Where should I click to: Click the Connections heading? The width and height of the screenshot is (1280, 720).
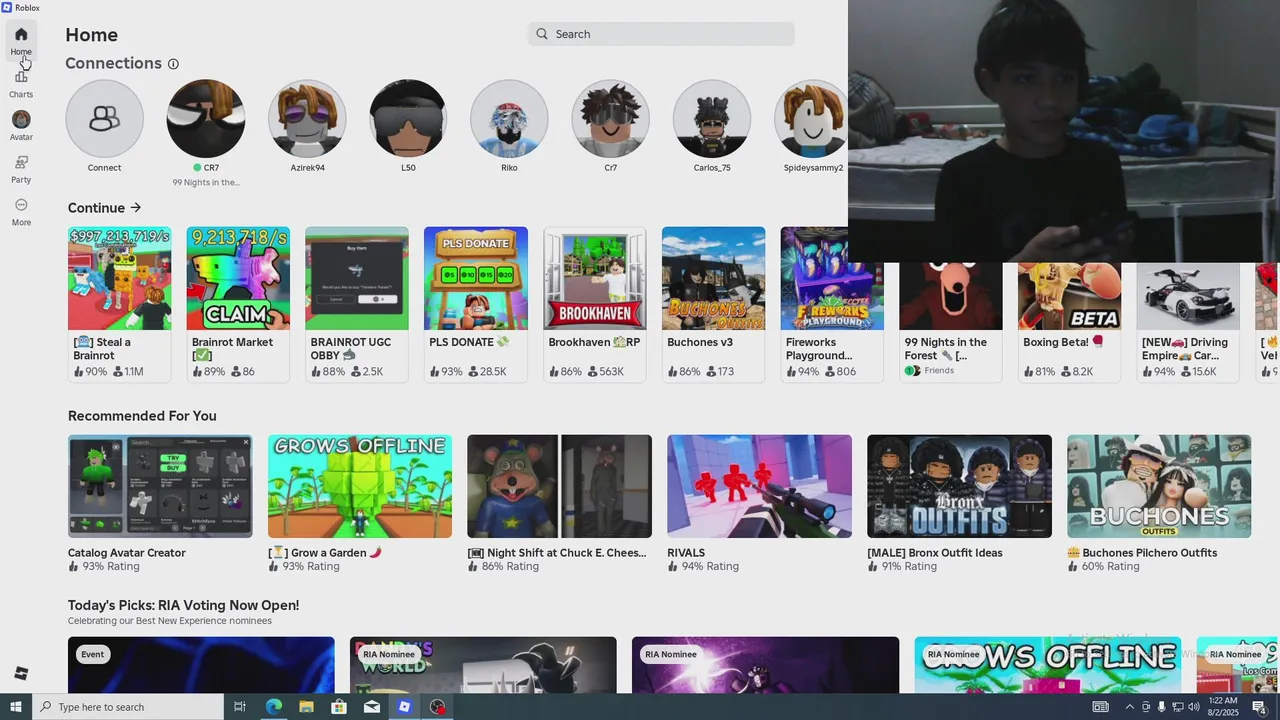click(x=113, y=63)
